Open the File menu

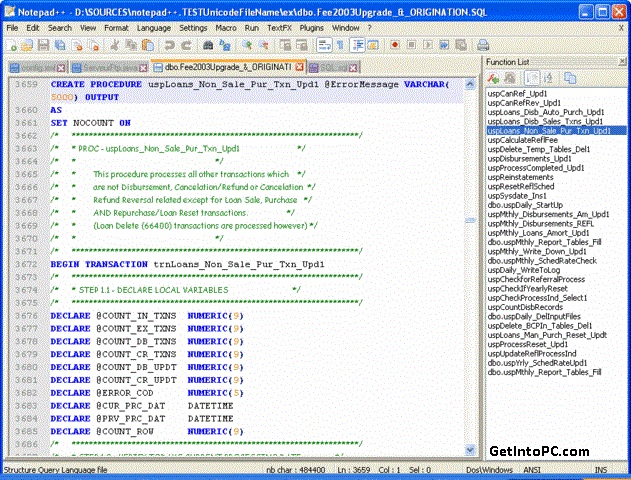12,28
